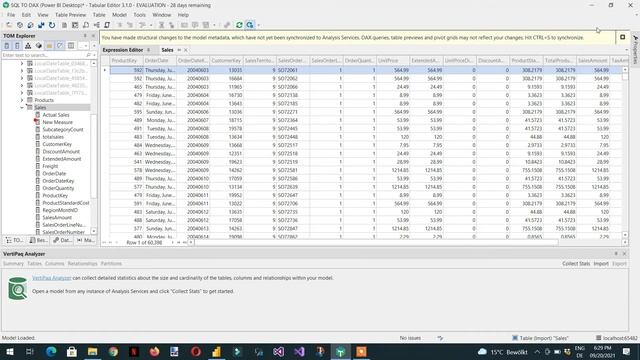Screen dimensions: 640x360
Task: Click the green refresh arrows toolbar icon
Action: 239,25
